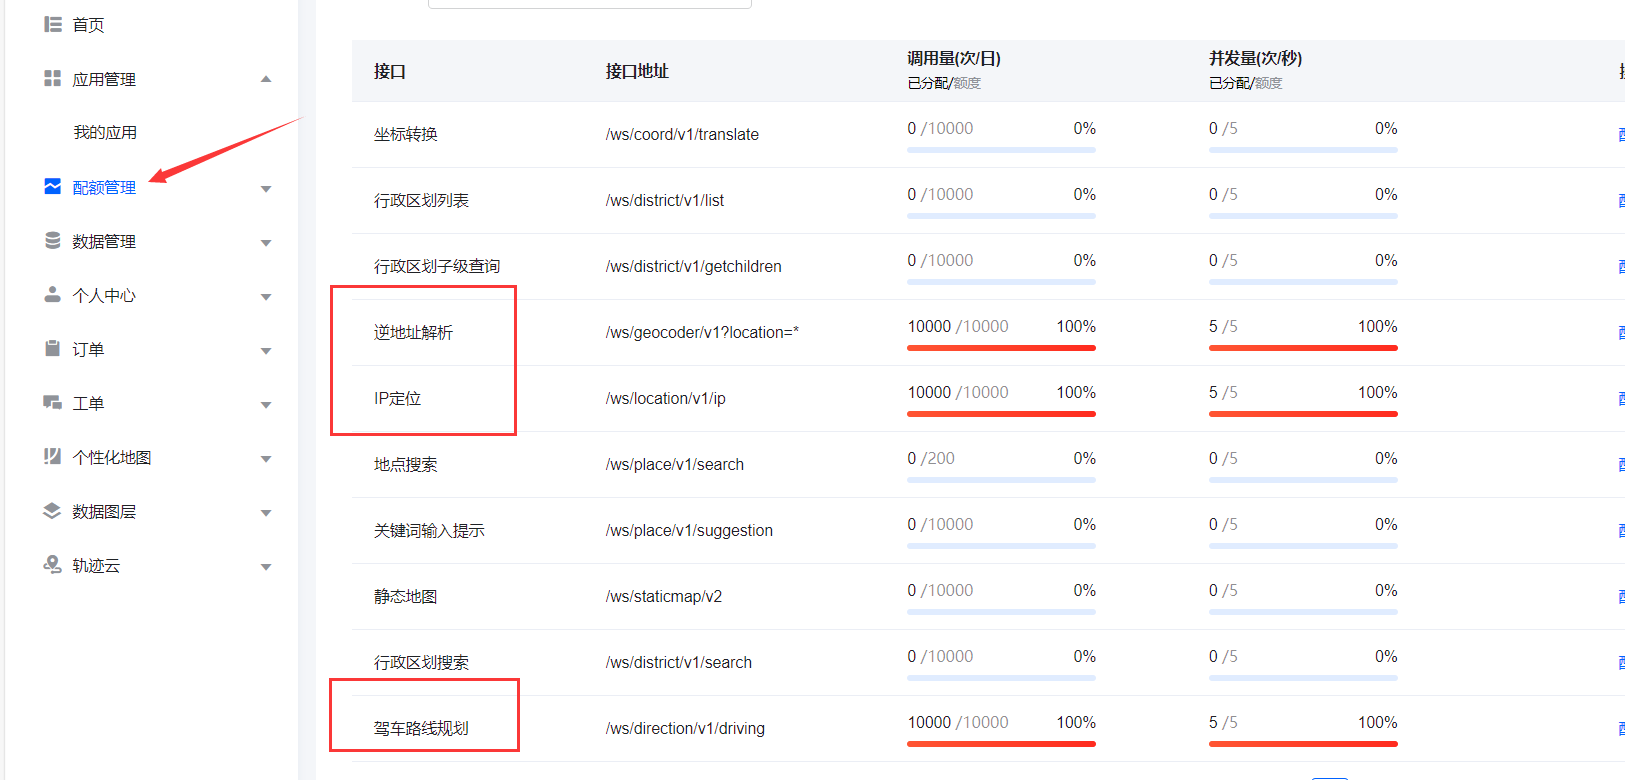1625x780 pixels.
Task: Click the 应用管理 grid icon
Action: pos(53,78)
